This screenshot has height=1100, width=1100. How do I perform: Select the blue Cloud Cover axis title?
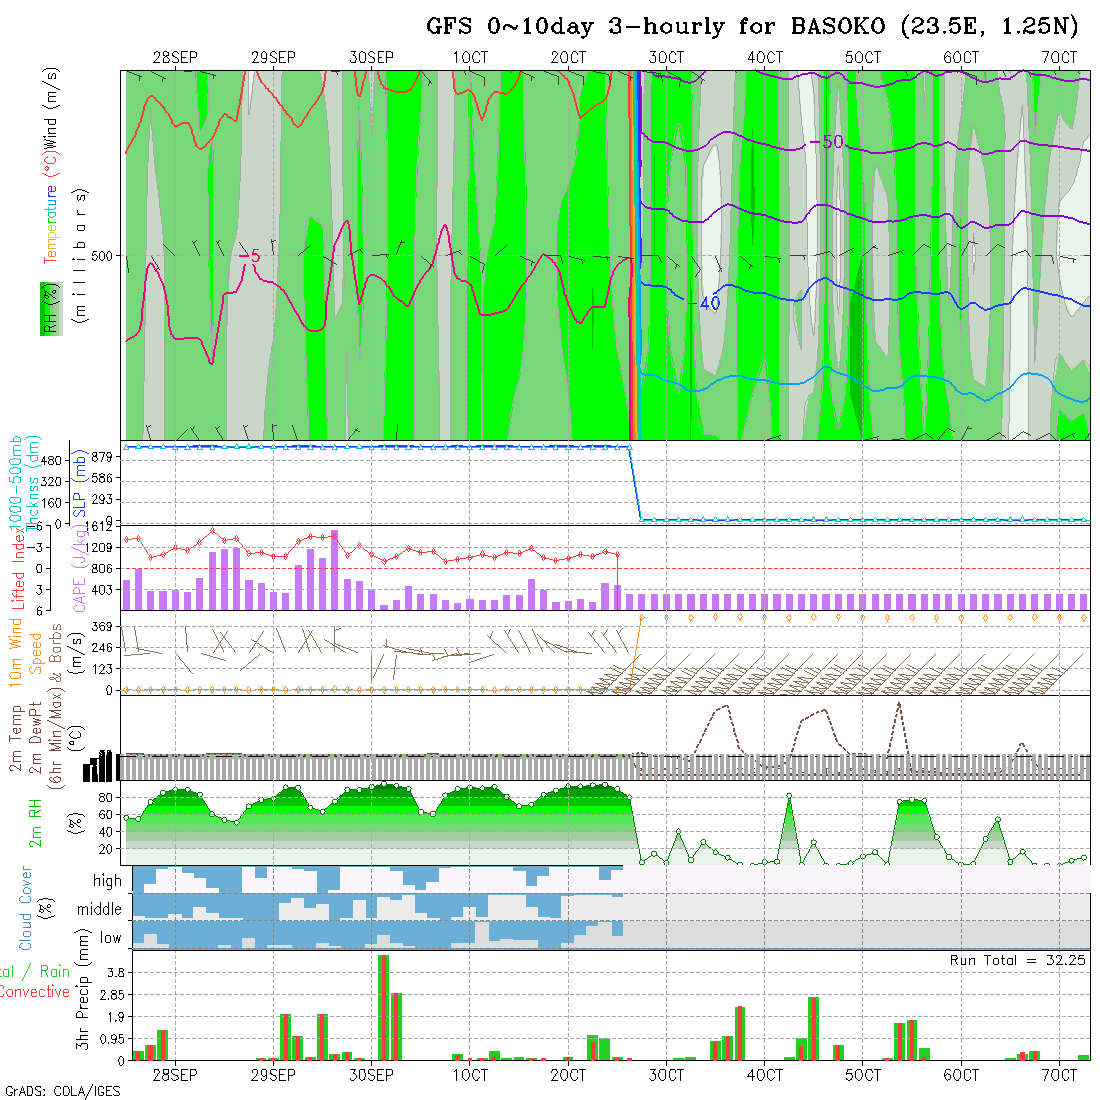tap(25, 909)
